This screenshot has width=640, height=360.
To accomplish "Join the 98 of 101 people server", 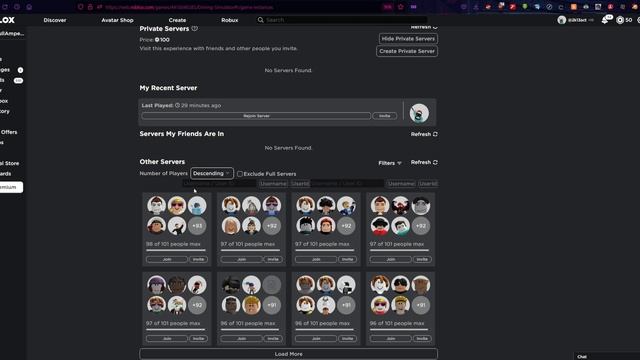I will tap(167, 259).
